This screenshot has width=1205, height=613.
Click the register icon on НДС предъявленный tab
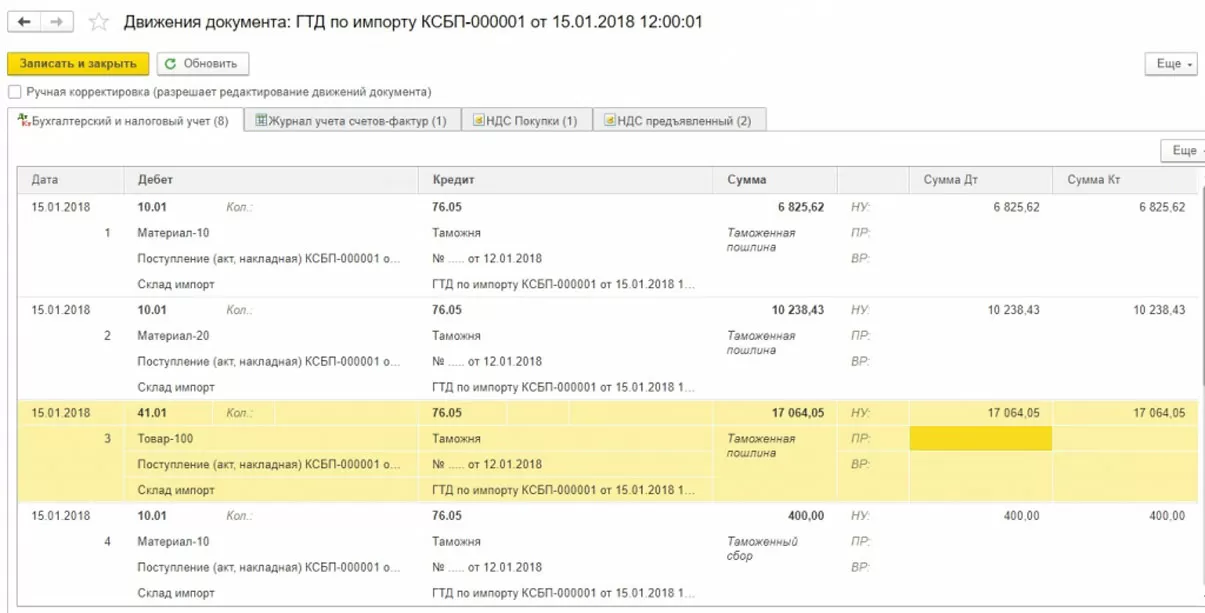(x=609, y=121)
